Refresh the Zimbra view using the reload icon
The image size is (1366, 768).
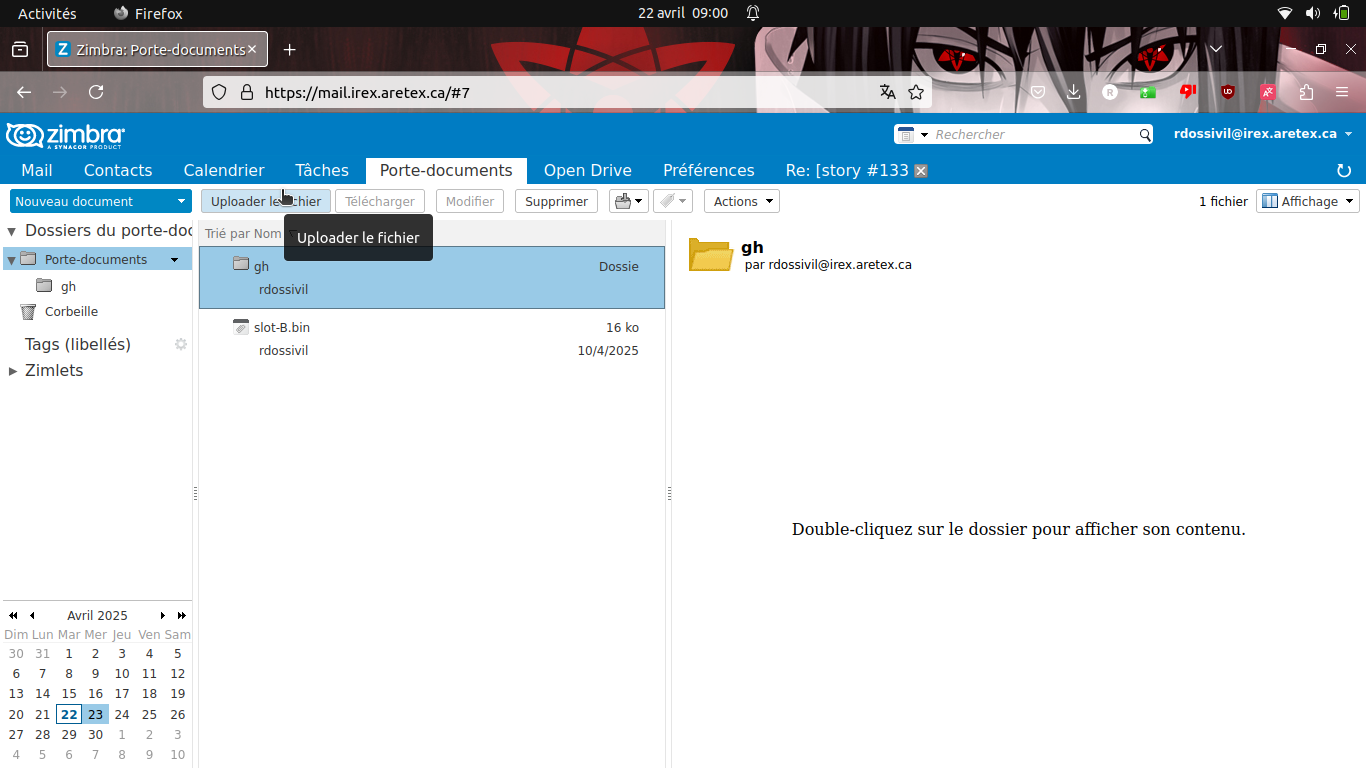(1344, 171)
